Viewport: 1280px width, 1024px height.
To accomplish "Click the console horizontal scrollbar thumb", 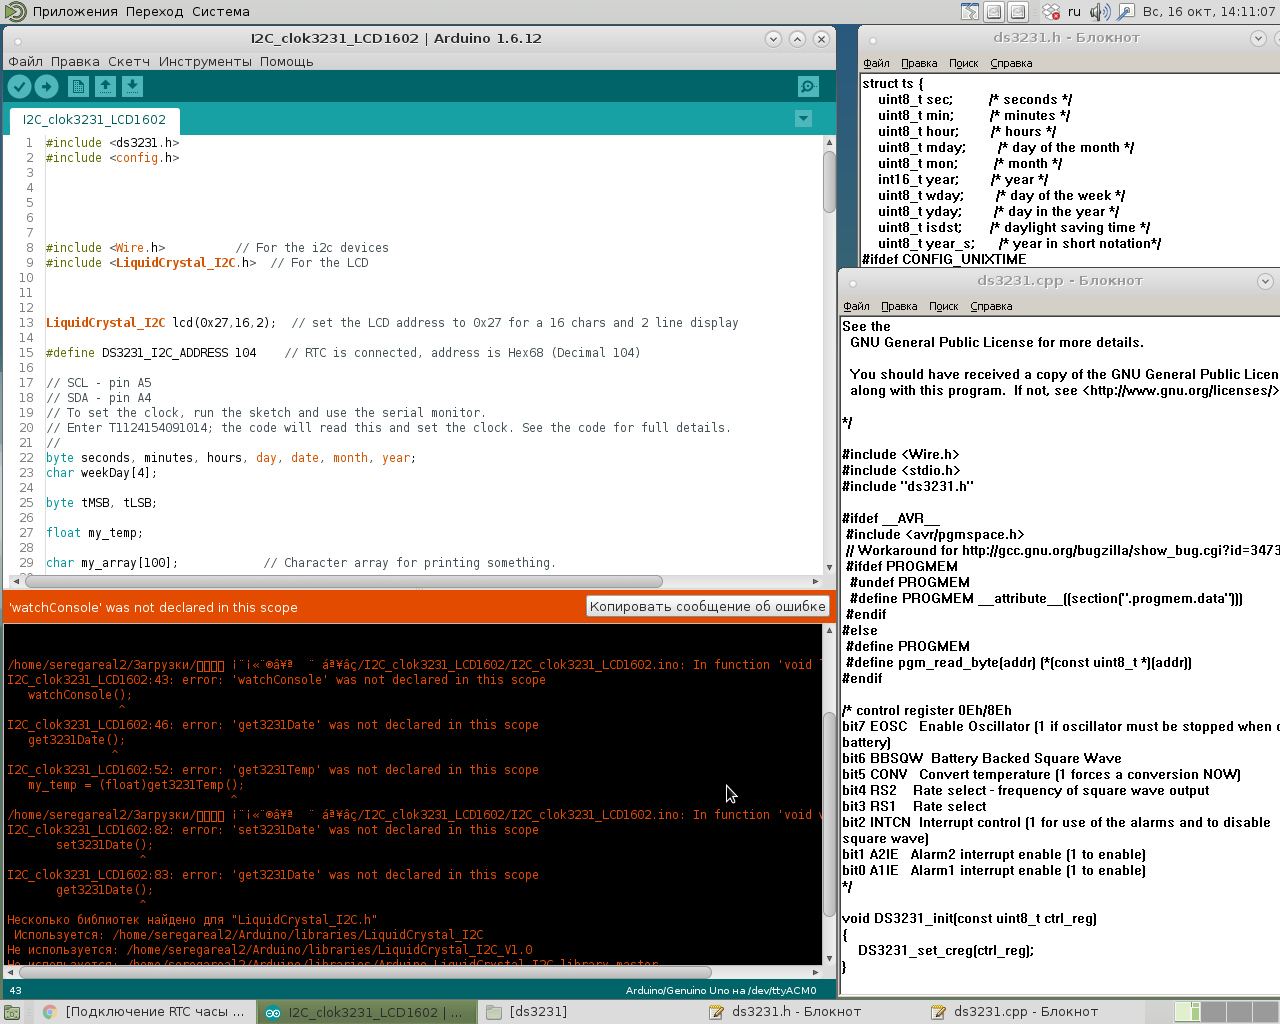I will tap(366, 971).
